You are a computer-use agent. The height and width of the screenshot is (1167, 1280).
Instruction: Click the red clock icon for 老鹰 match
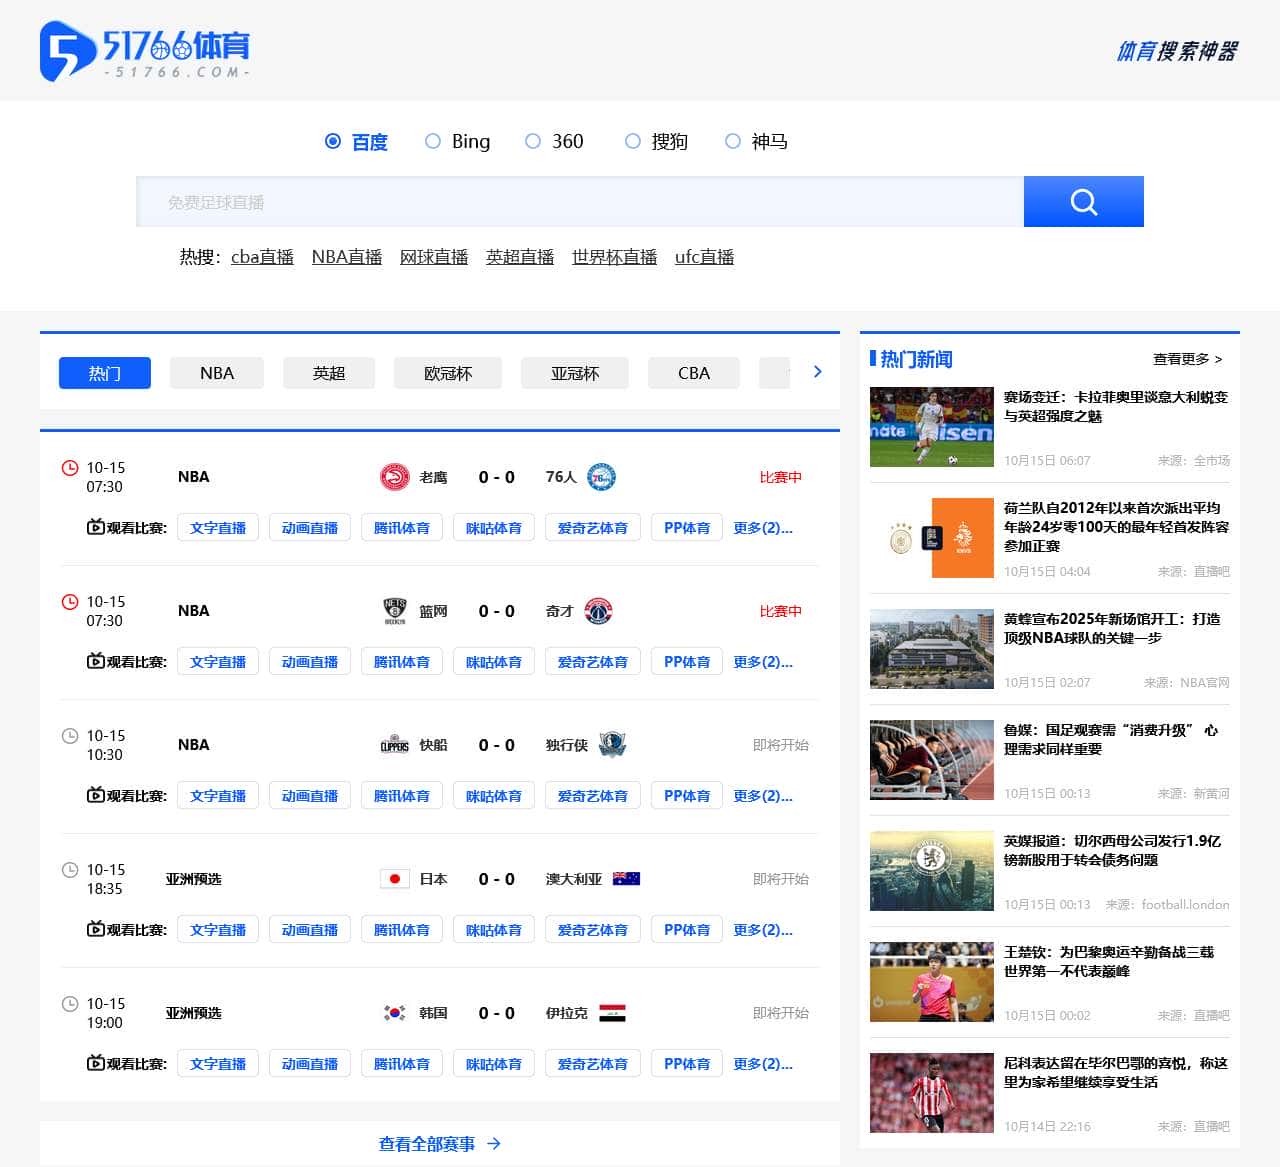click(70, 468)
